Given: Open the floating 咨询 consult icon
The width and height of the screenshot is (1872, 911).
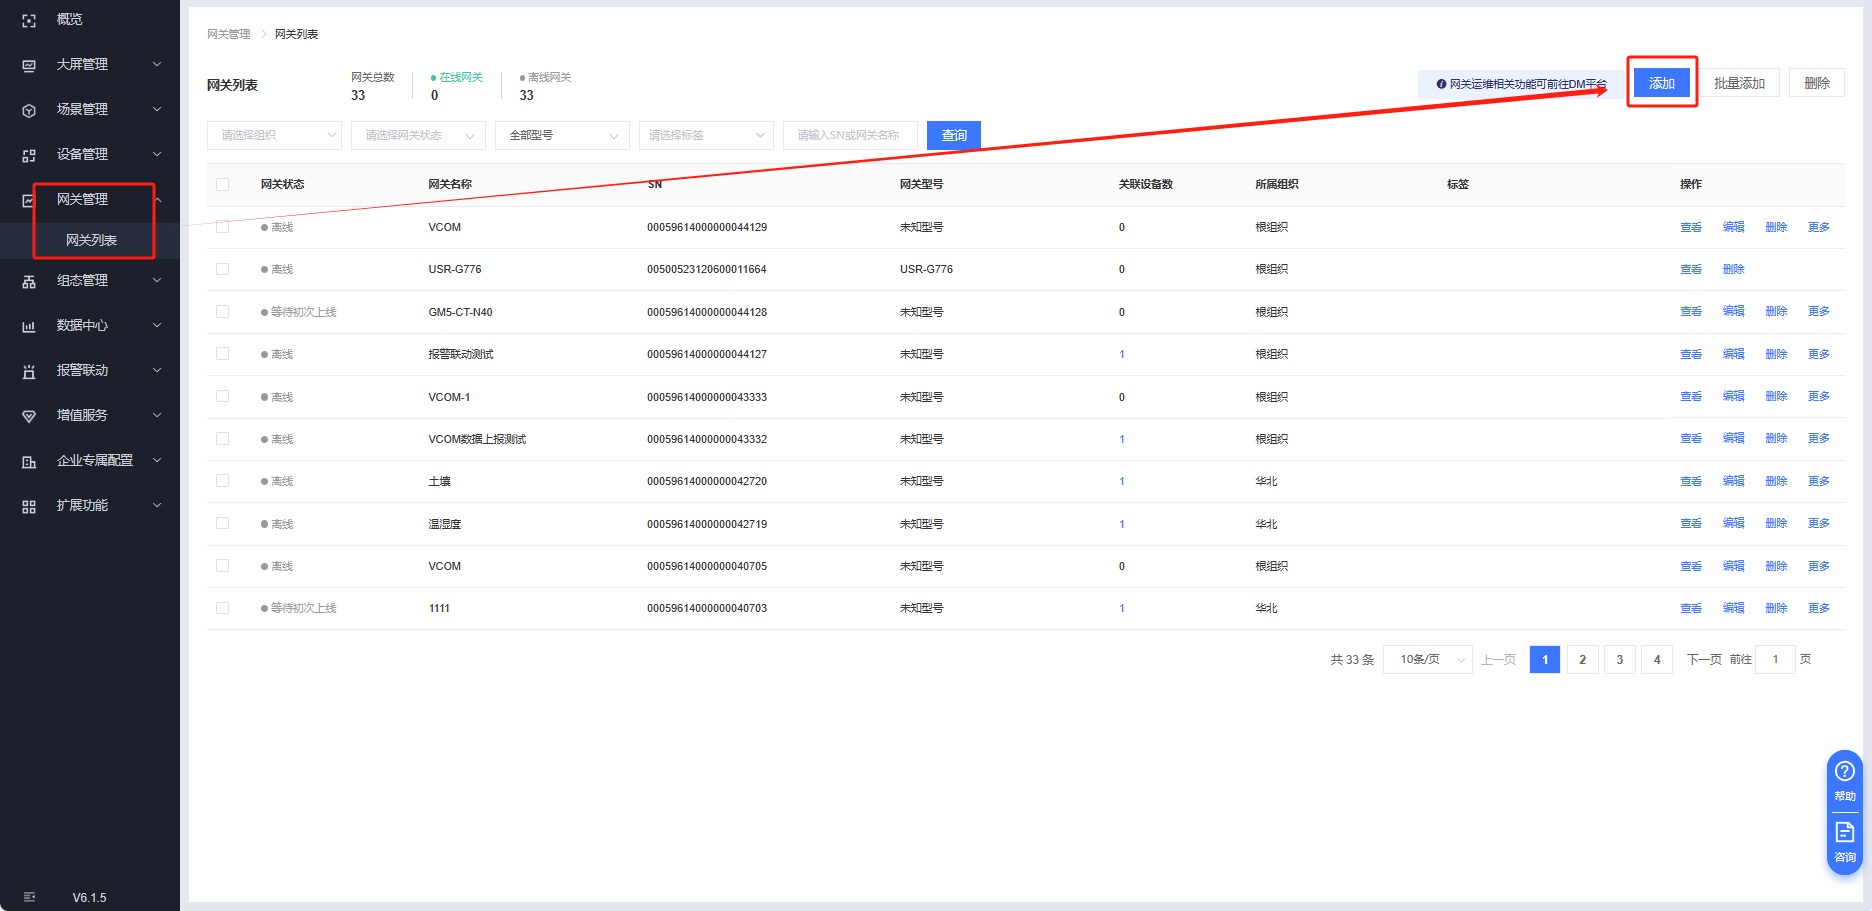Looking at the screenshot, I should [1844, 841].
